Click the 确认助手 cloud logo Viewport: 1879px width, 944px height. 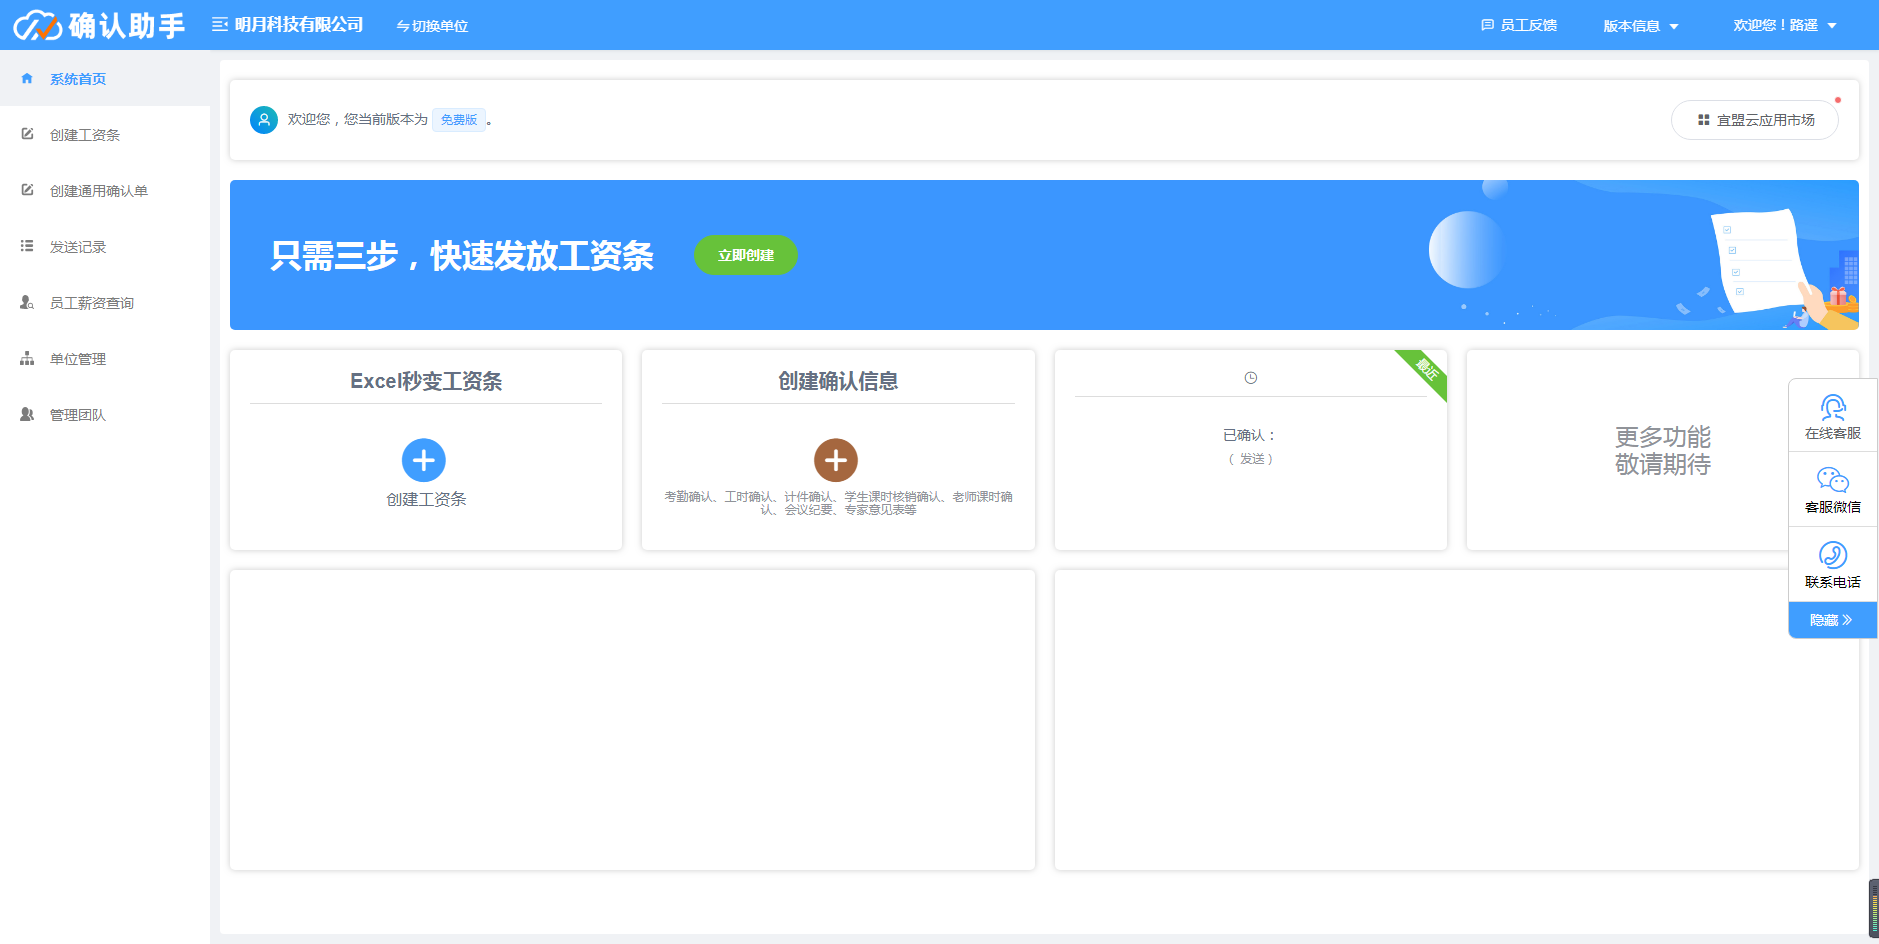(x=38, y=25)
